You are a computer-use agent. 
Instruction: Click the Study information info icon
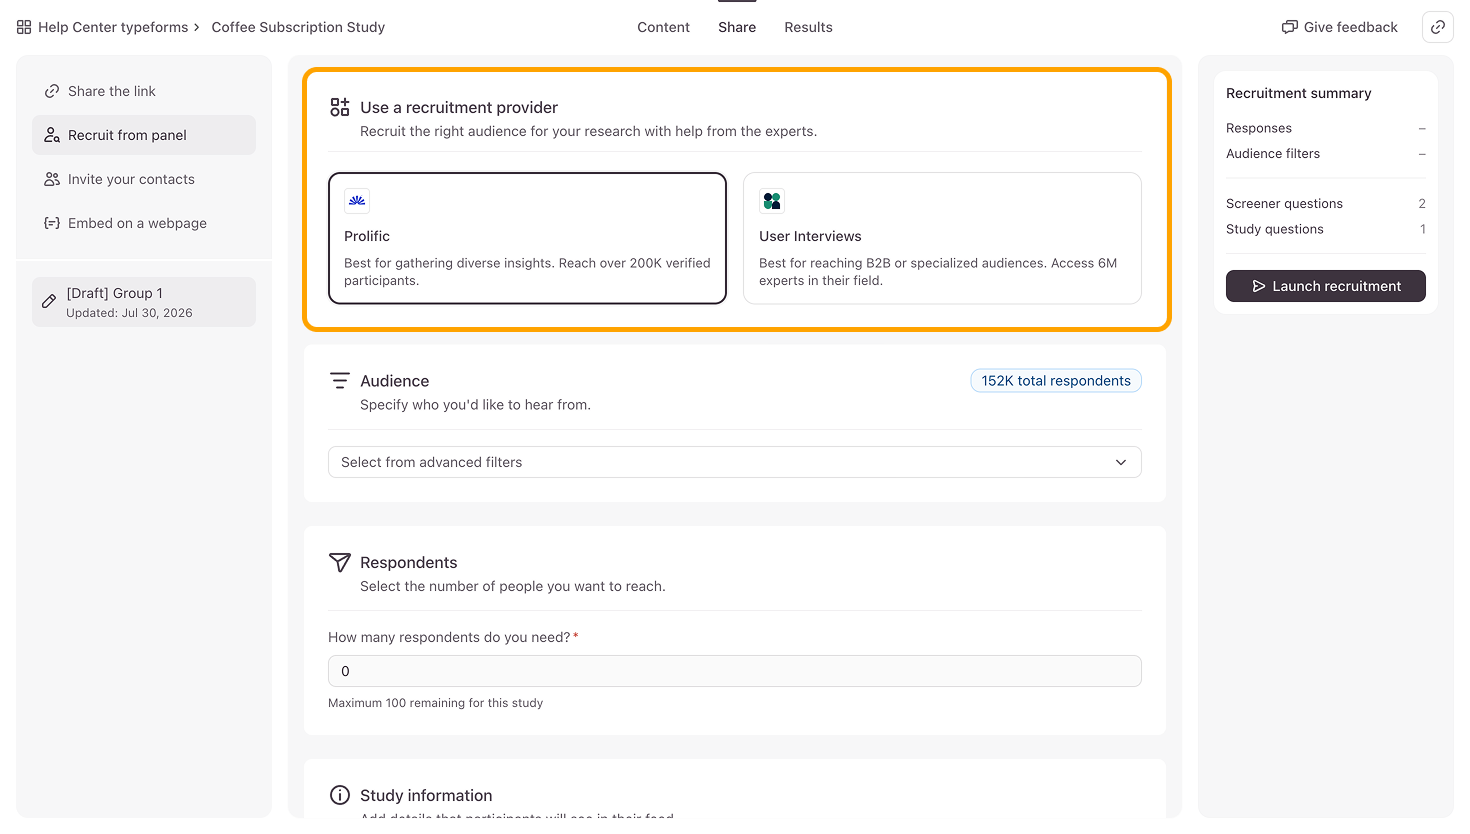340,795
